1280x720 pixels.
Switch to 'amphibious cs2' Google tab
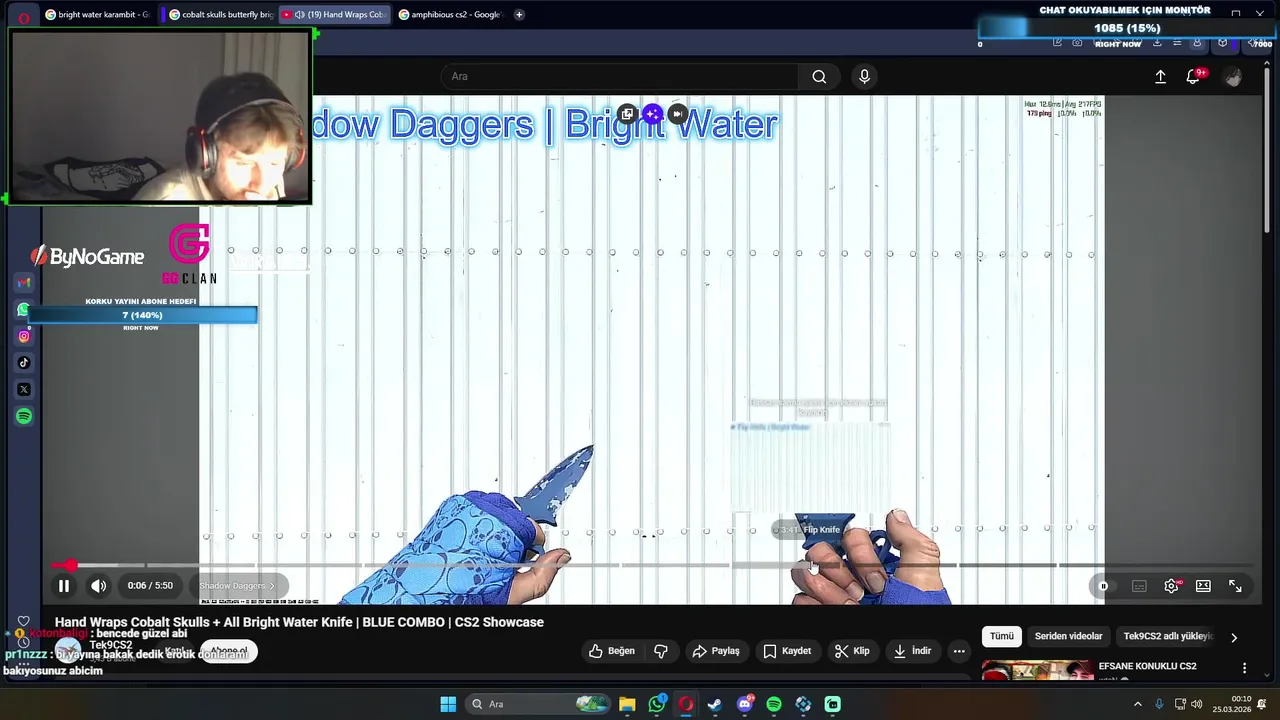point(449,14)
